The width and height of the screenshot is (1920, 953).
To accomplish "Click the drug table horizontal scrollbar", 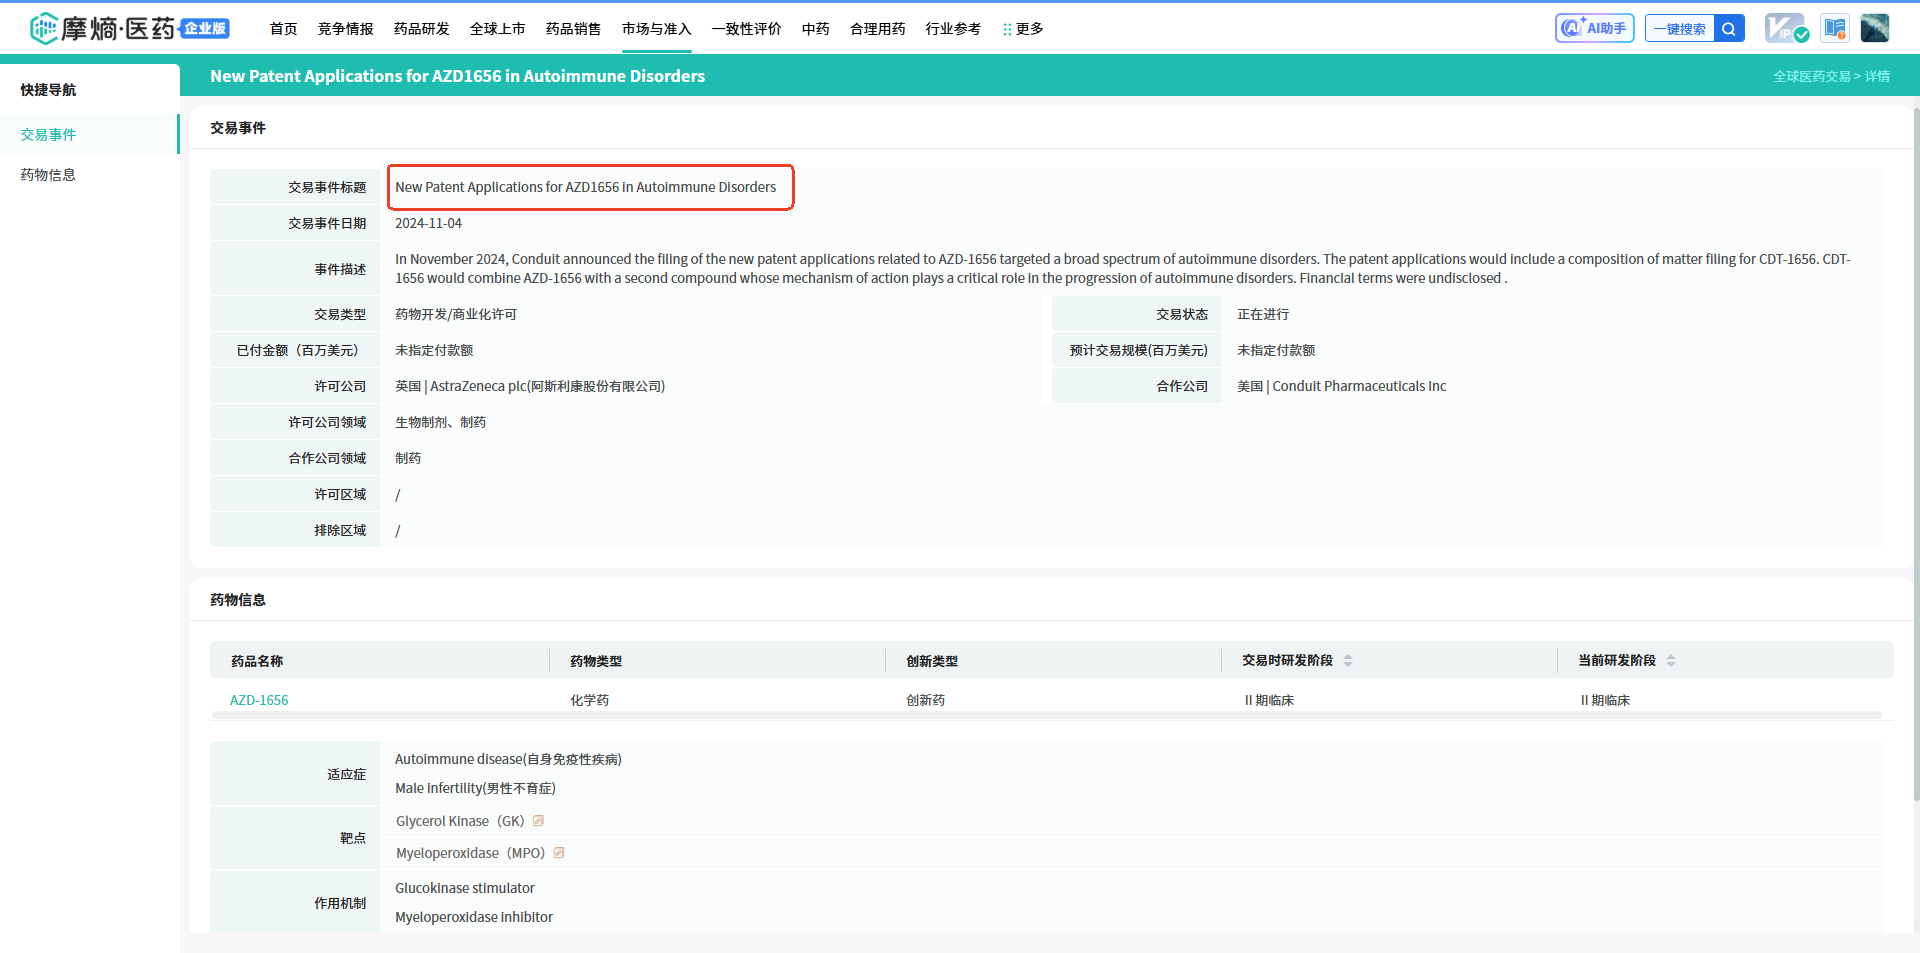I will coord(1046,715).
